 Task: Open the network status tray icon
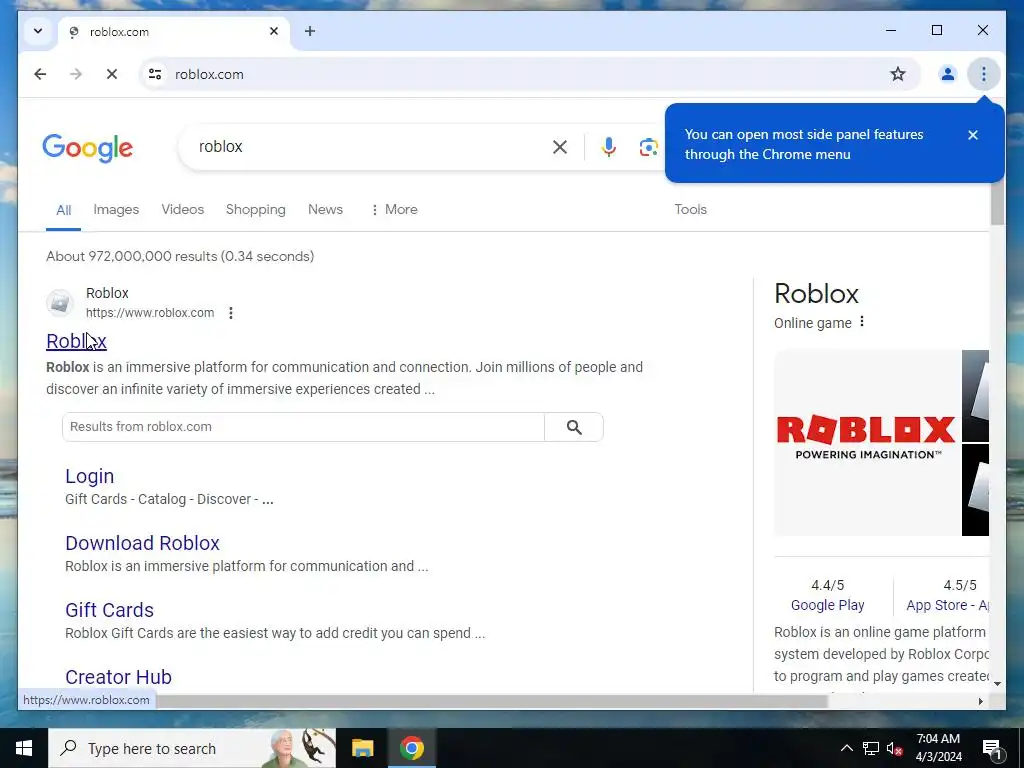871,748
